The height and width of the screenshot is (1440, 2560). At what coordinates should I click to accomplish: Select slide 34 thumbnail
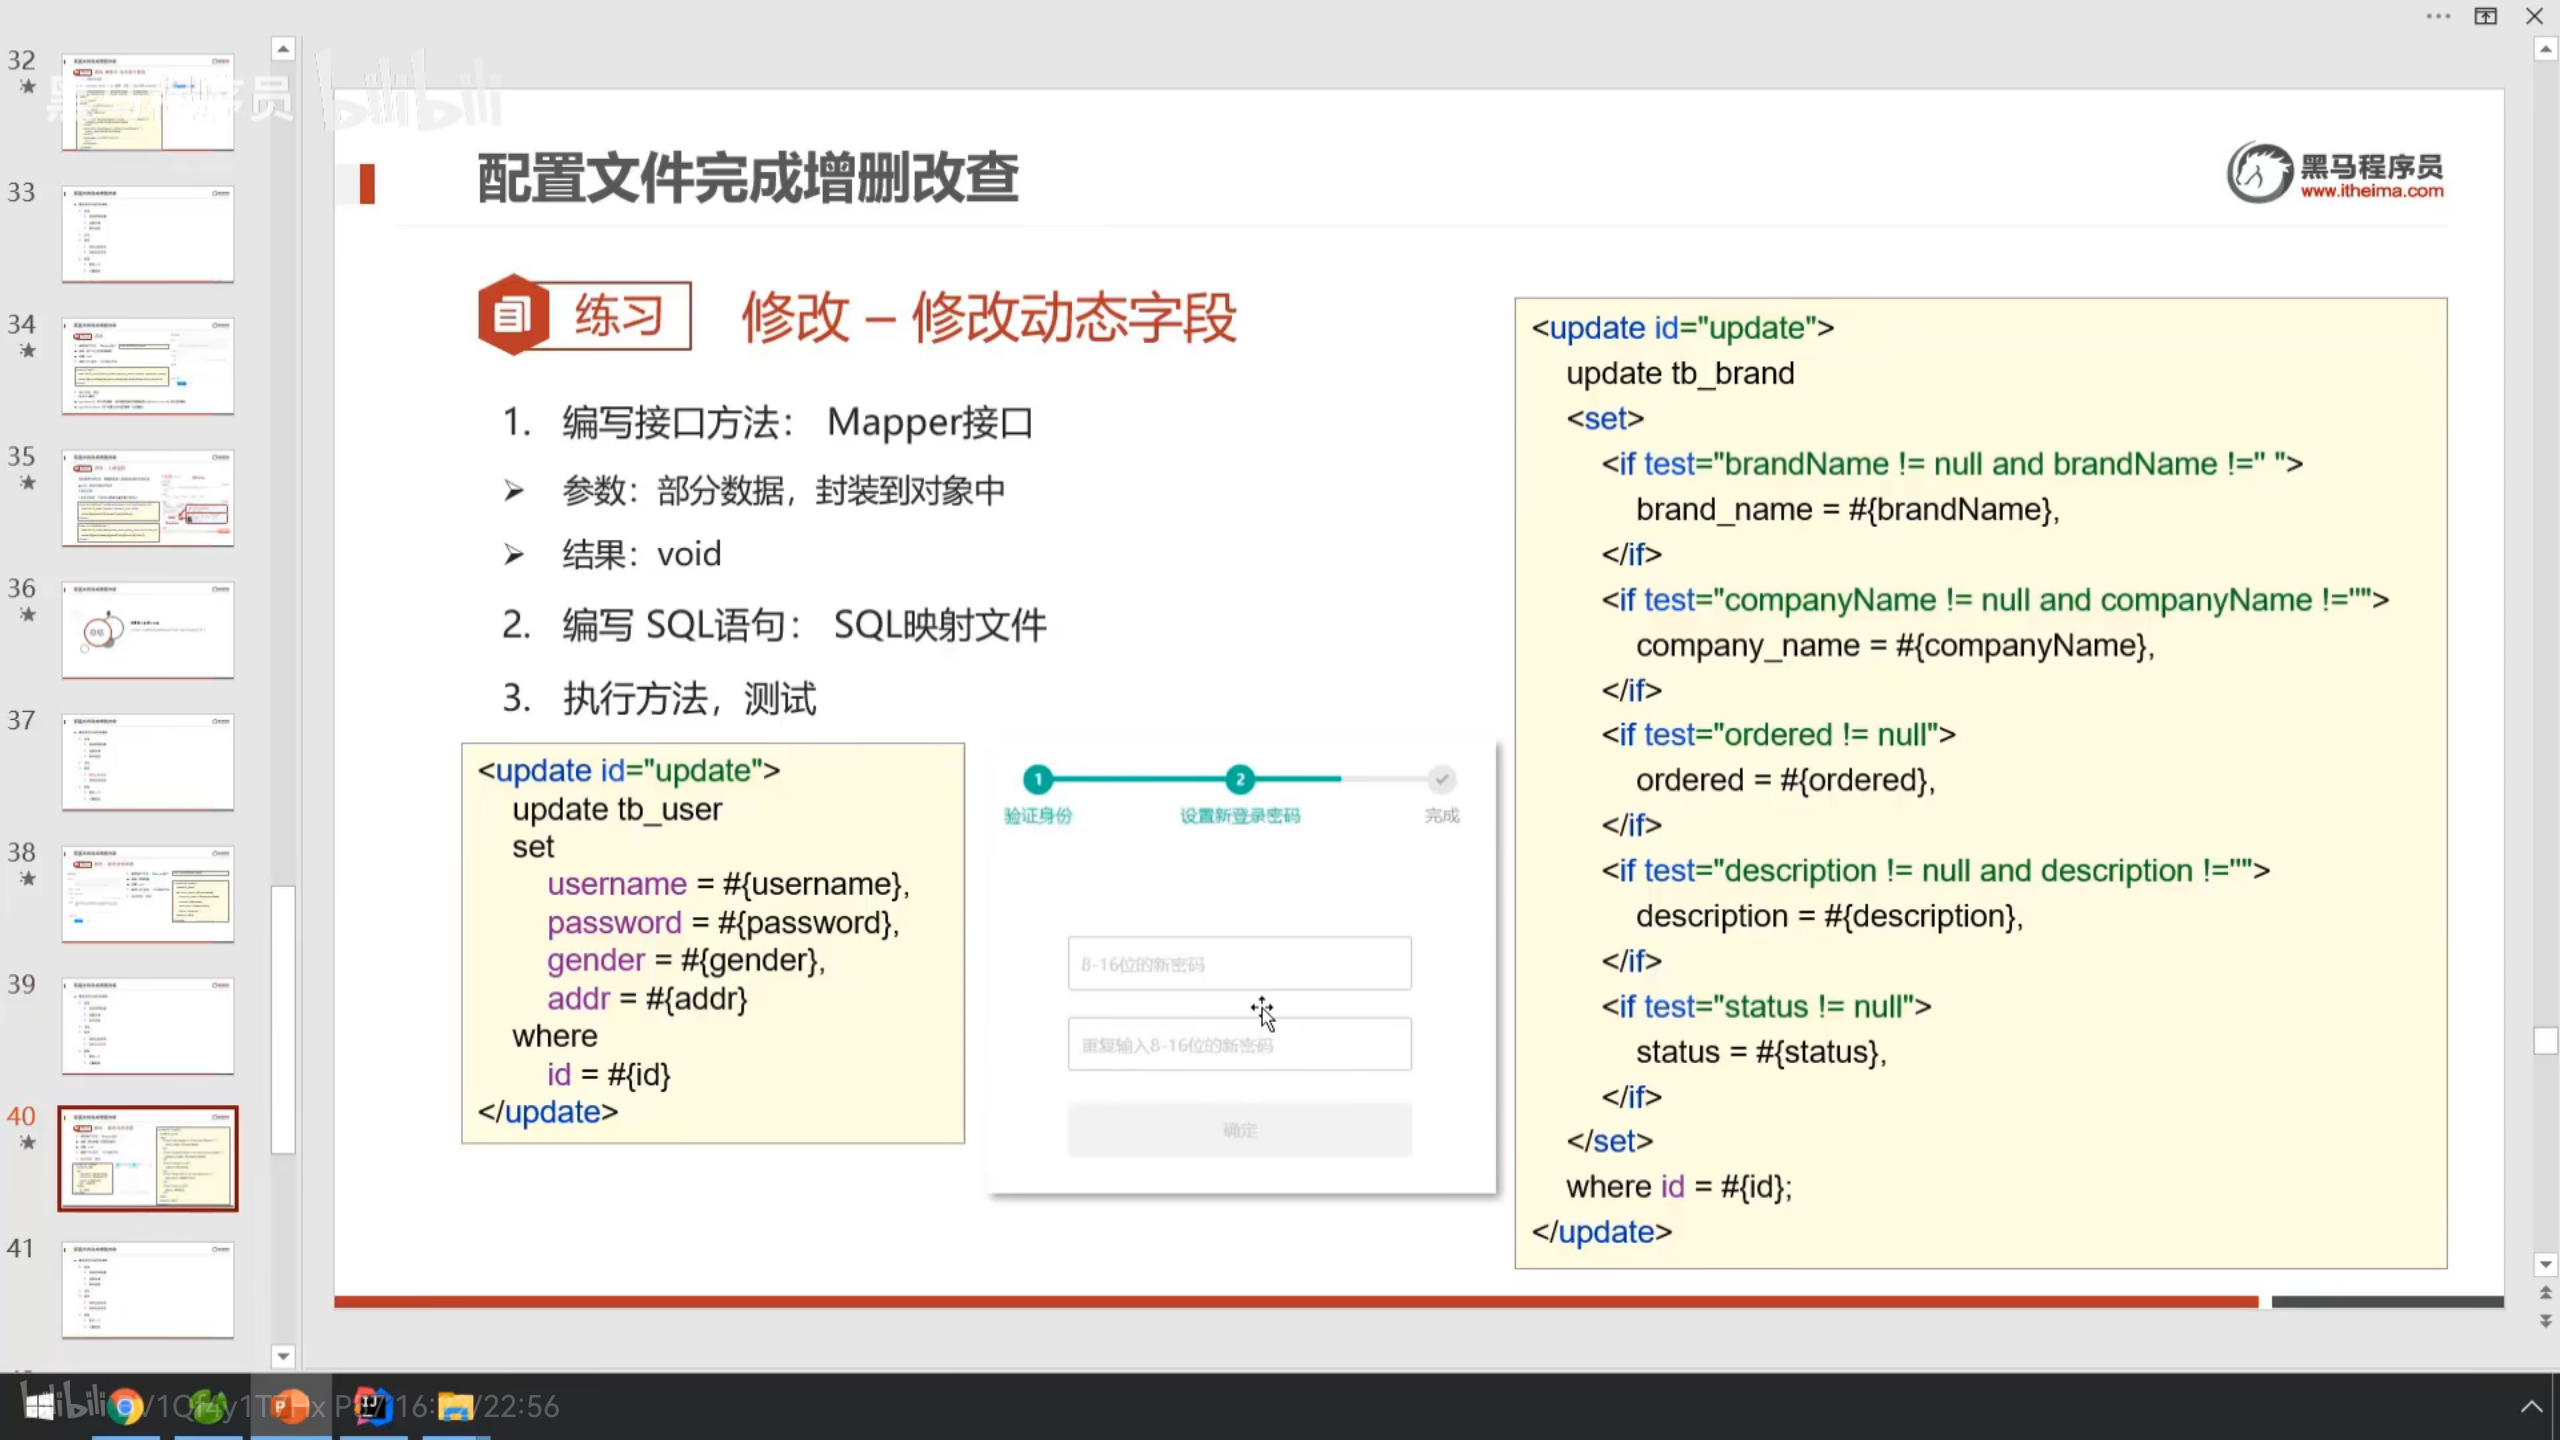click(148, 366)
